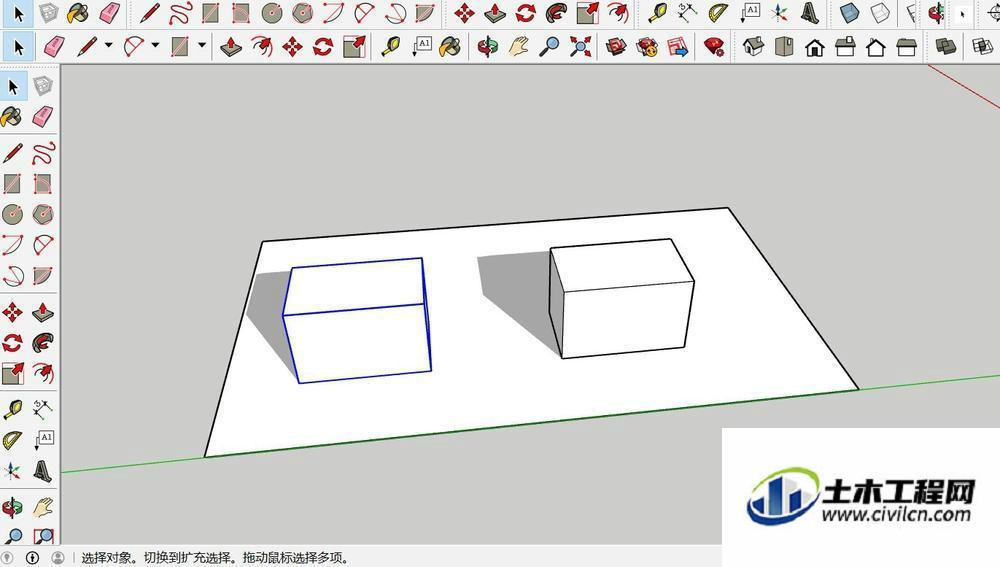Click the Outer Shell solid tool
1000x567 pixels.
(x=946, y=47)
